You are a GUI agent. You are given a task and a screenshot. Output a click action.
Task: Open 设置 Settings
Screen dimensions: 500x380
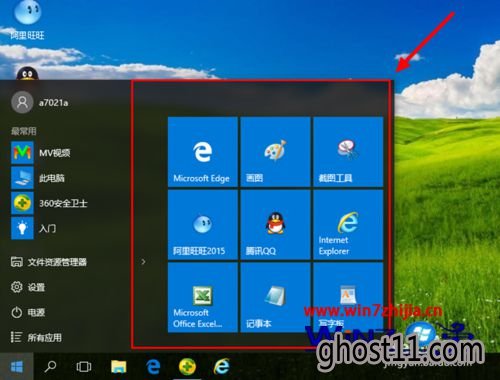click(28, 287)
